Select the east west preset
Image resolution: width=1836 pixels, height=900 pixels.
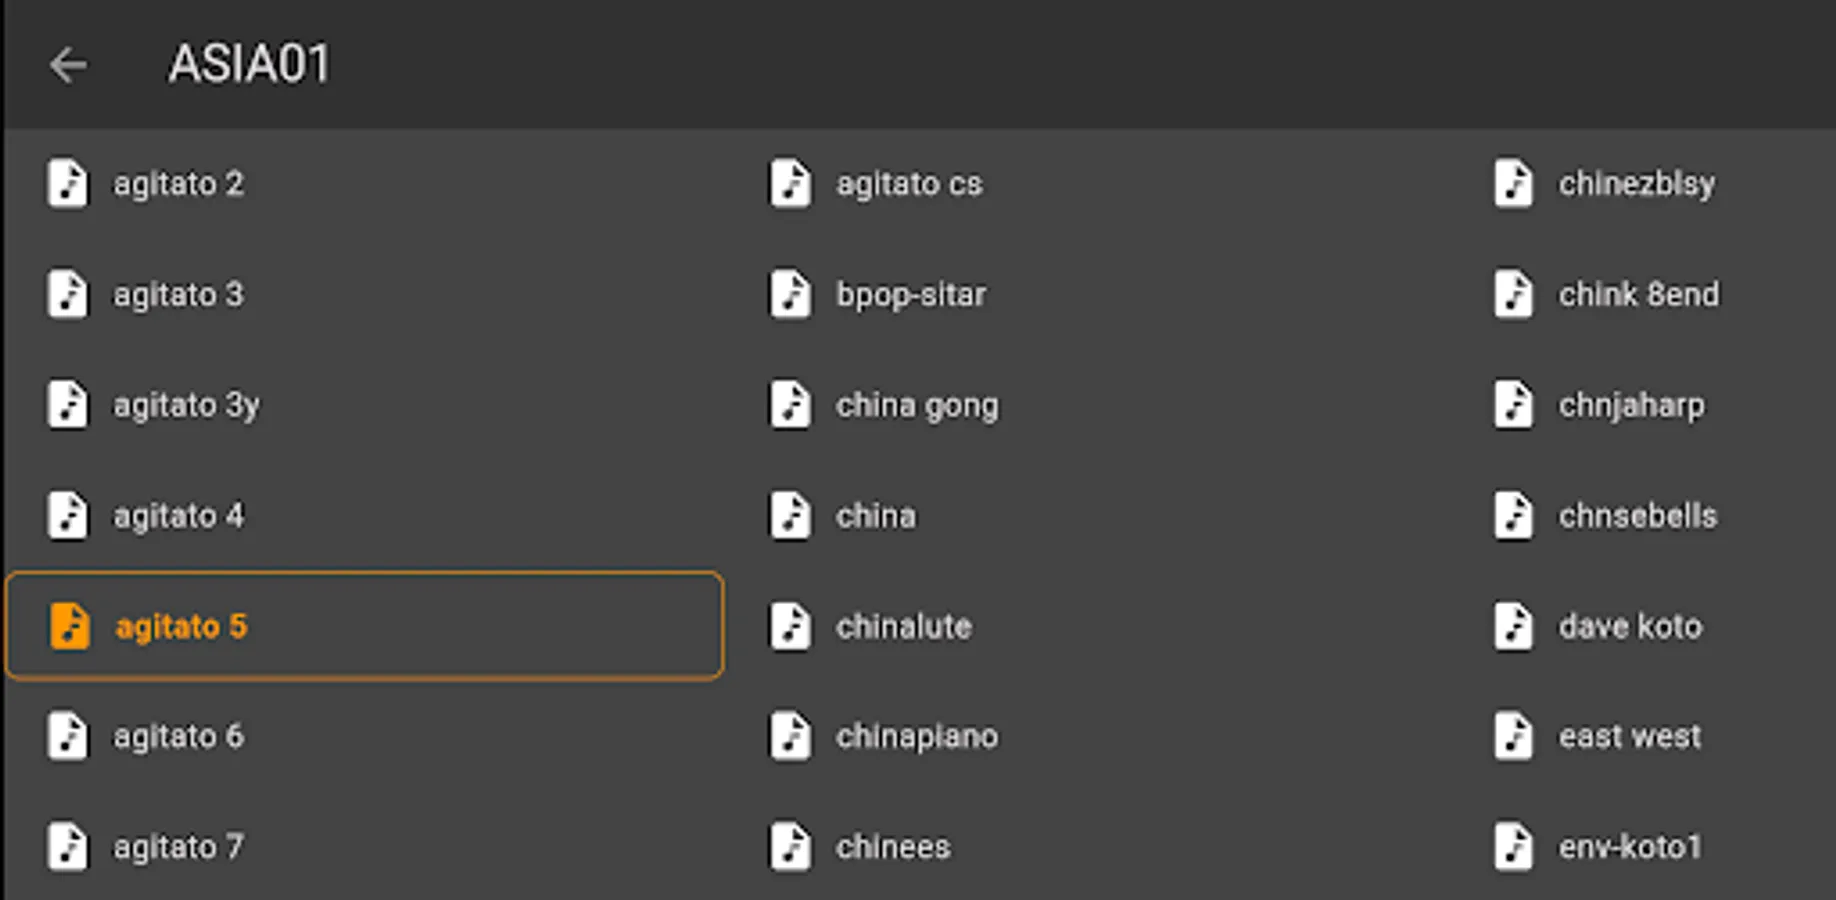point(1629,737)
